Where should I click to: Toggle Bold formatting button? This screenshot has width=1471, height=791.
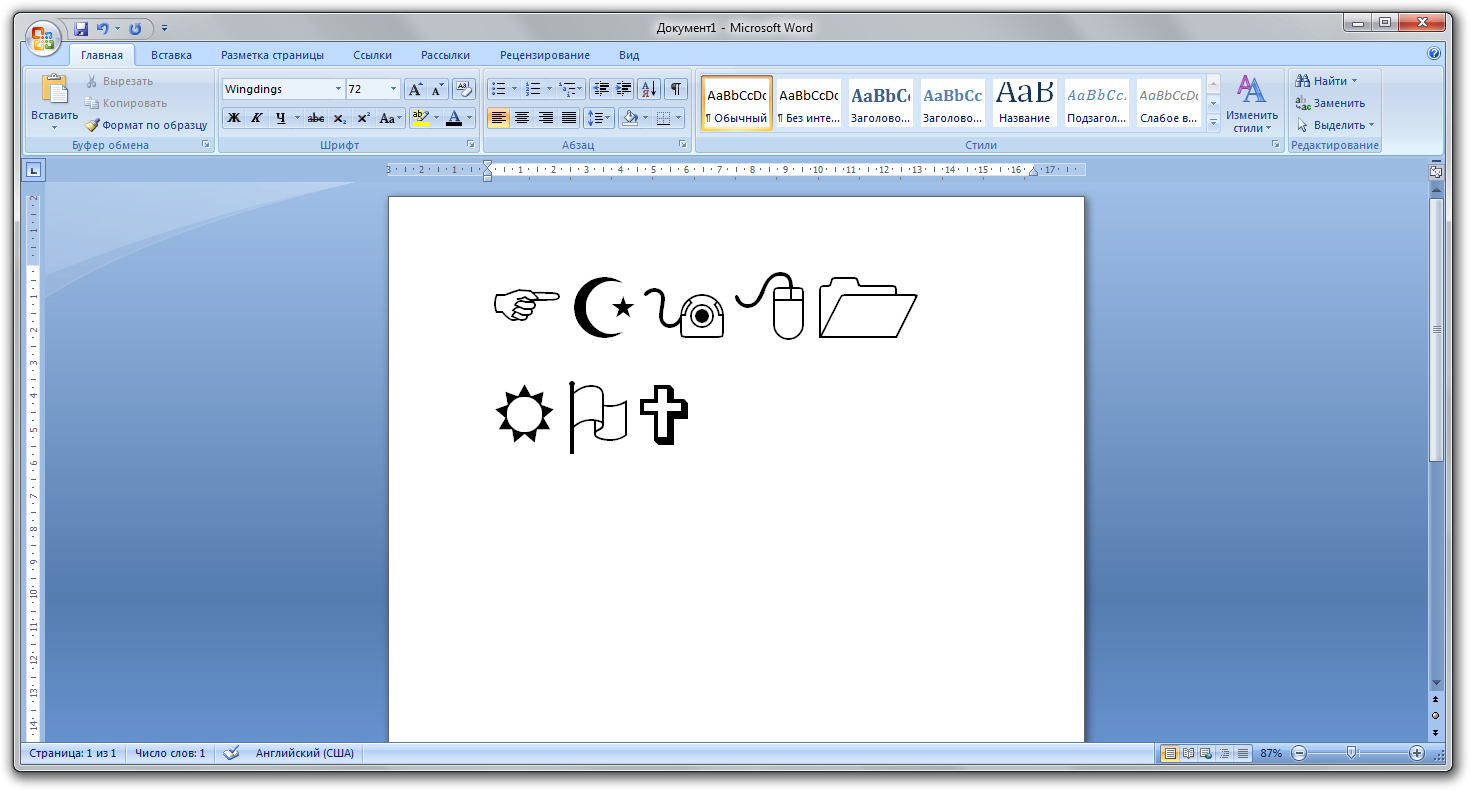[x=234, y=118]
